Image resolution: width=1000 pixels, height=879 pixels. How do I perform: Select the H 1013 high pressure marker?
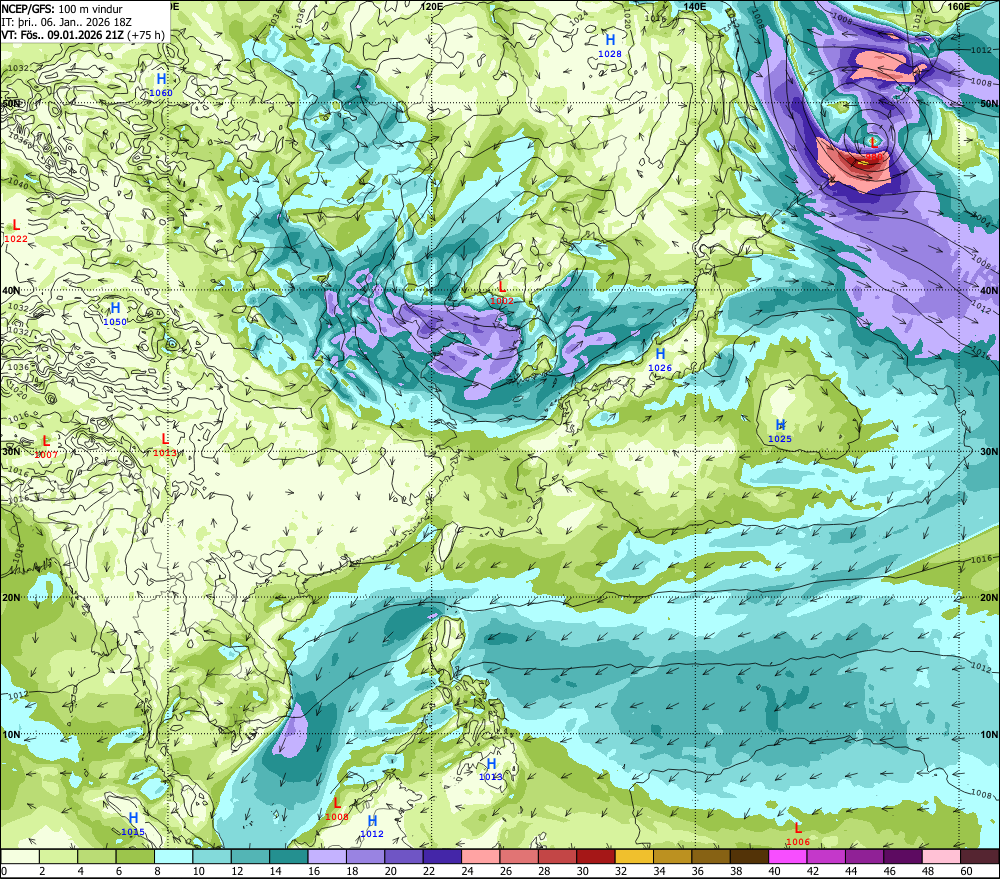[x=491, y=769]
